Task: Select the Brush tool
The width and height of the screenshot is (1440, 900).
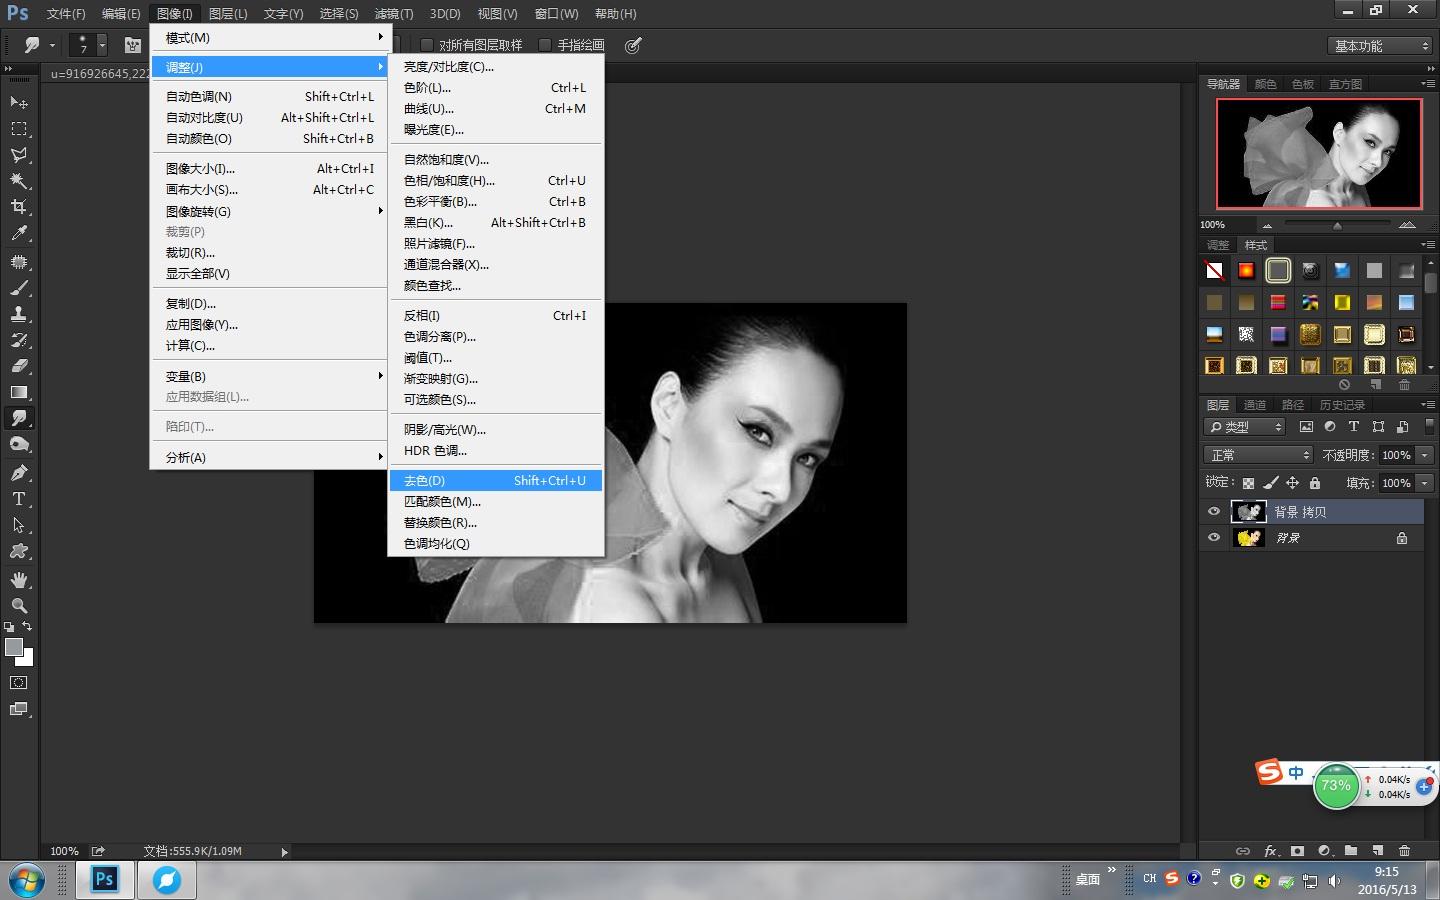Action: click(x=19, y=288)
